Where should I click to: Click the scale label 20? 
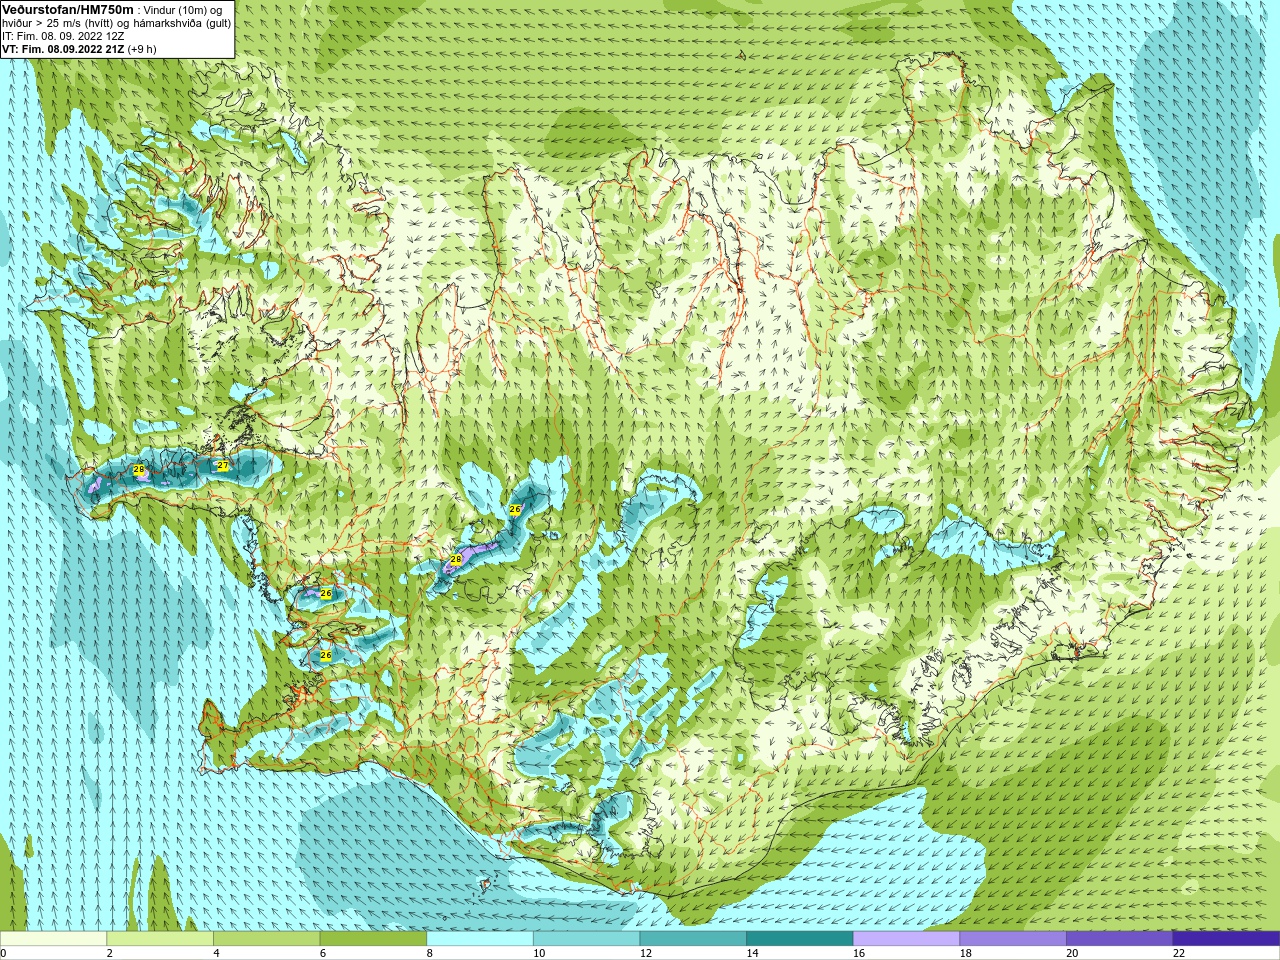click(x=1072, y=953)
